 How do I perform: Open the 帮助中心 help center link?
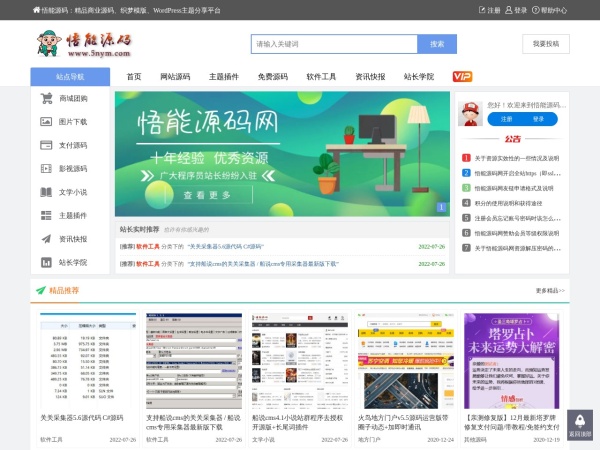549,10
